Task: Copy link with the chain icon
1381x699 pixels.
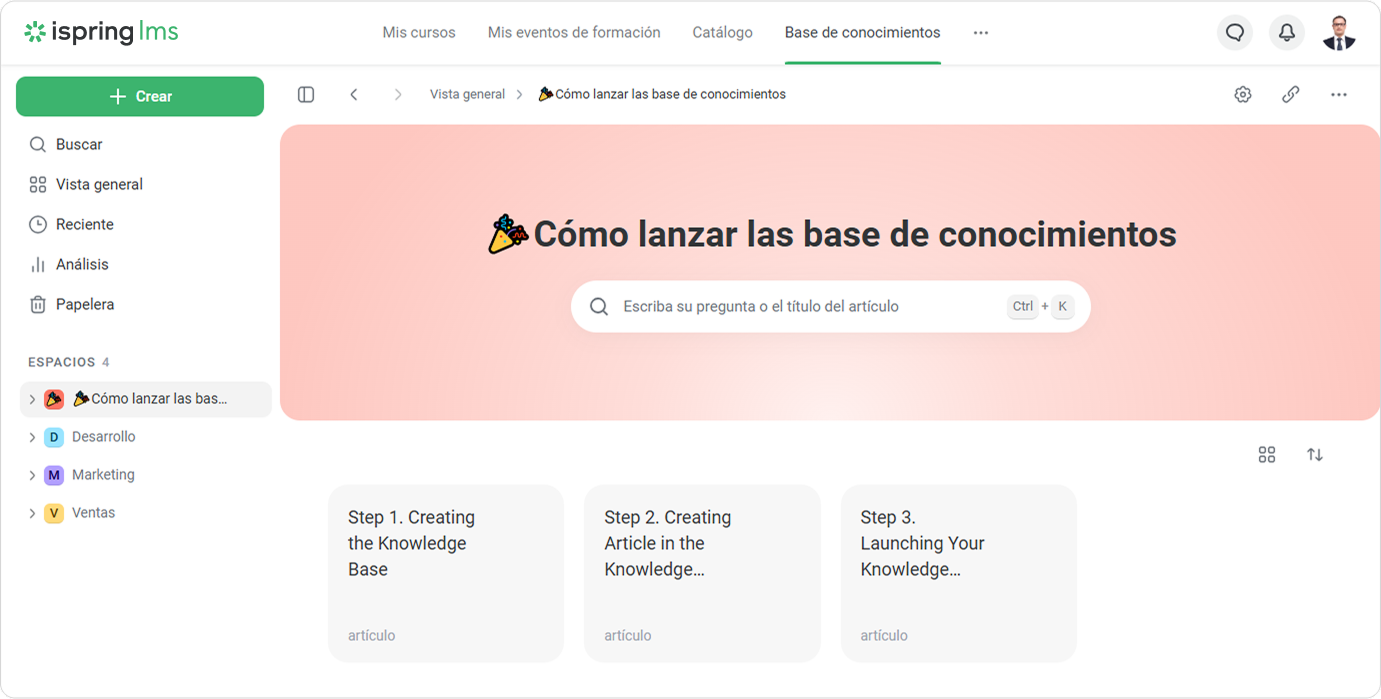Action: point(1291,94)
